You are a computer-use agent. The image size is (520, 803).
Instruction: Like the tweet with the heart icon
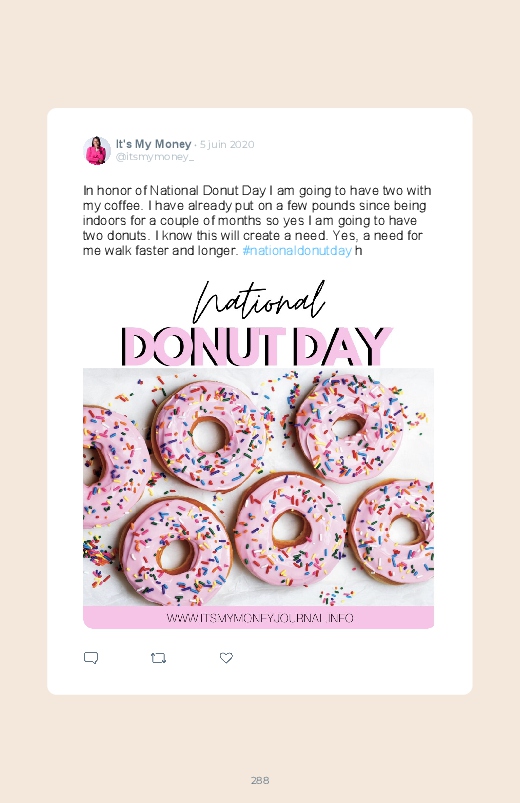226,658
